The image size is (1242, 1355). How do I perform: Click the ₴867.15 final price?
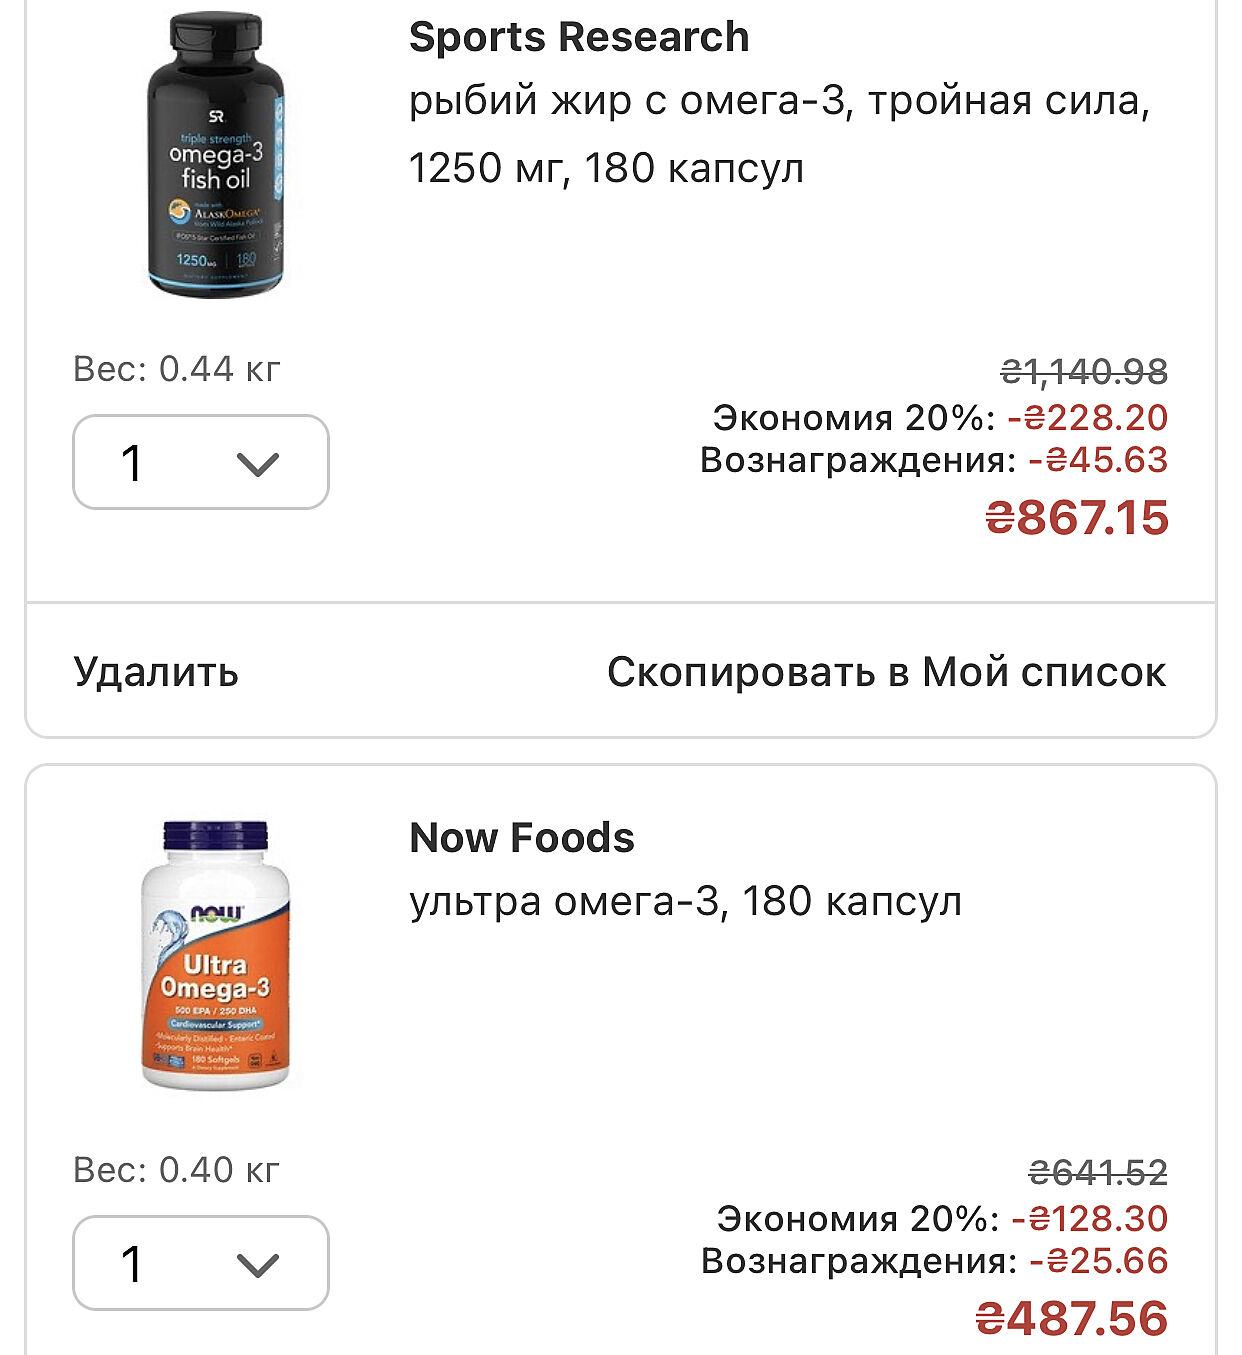[1076, 518]
